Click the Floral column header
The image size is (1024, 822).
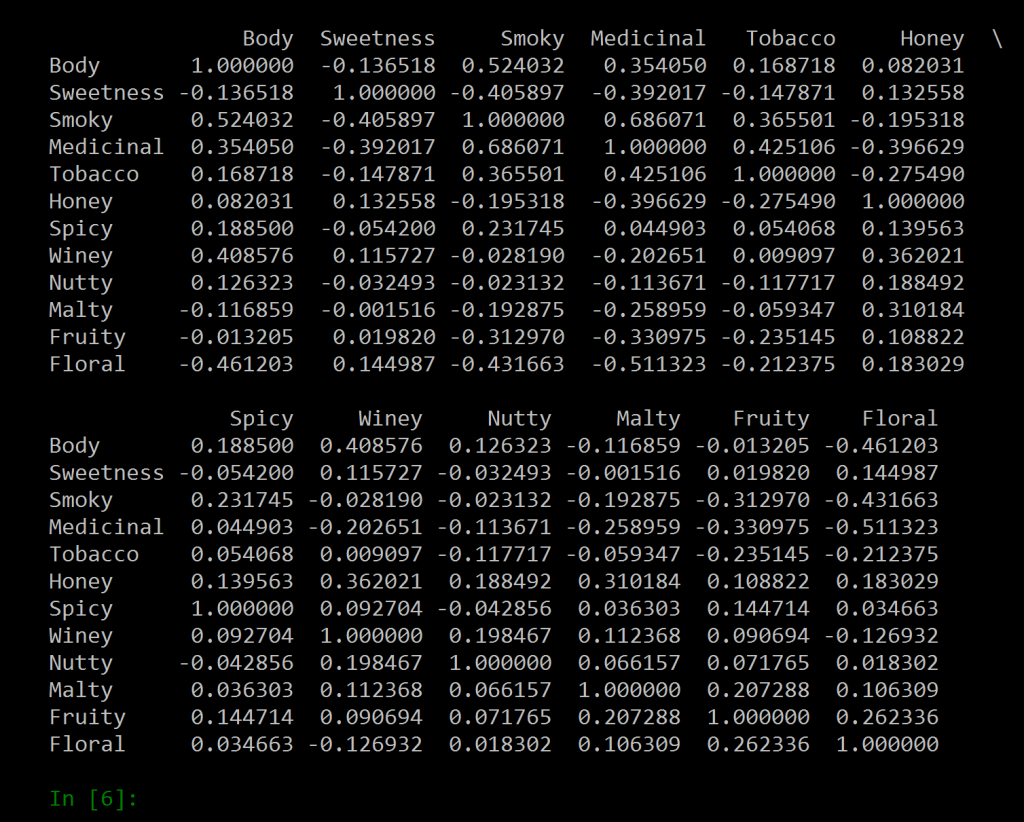pyautogui.click(x=900, y=419)
